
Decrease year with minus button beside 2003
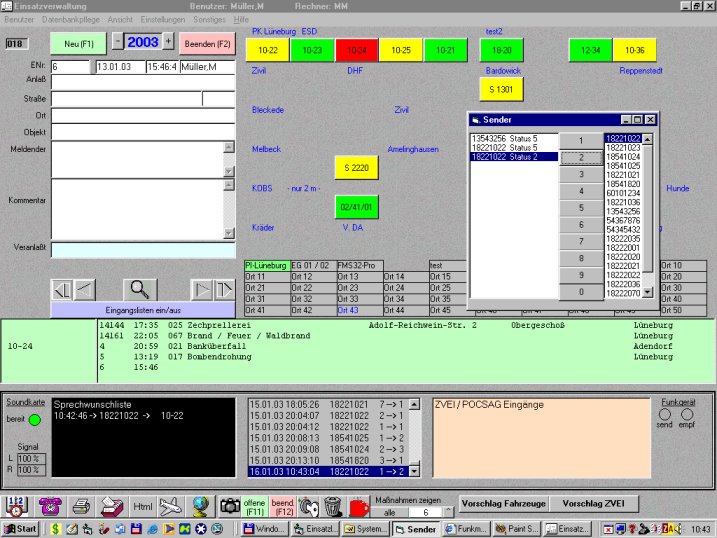[x=118, y=42]
